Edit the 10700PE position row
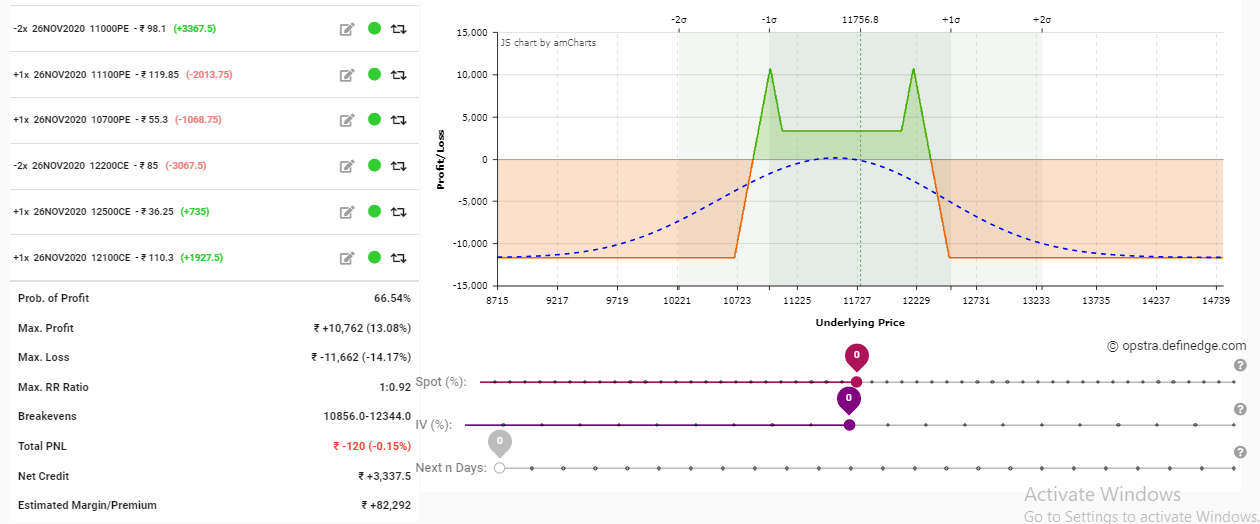The width and height of the screenshot is (1260, 524). pos(347,120)
